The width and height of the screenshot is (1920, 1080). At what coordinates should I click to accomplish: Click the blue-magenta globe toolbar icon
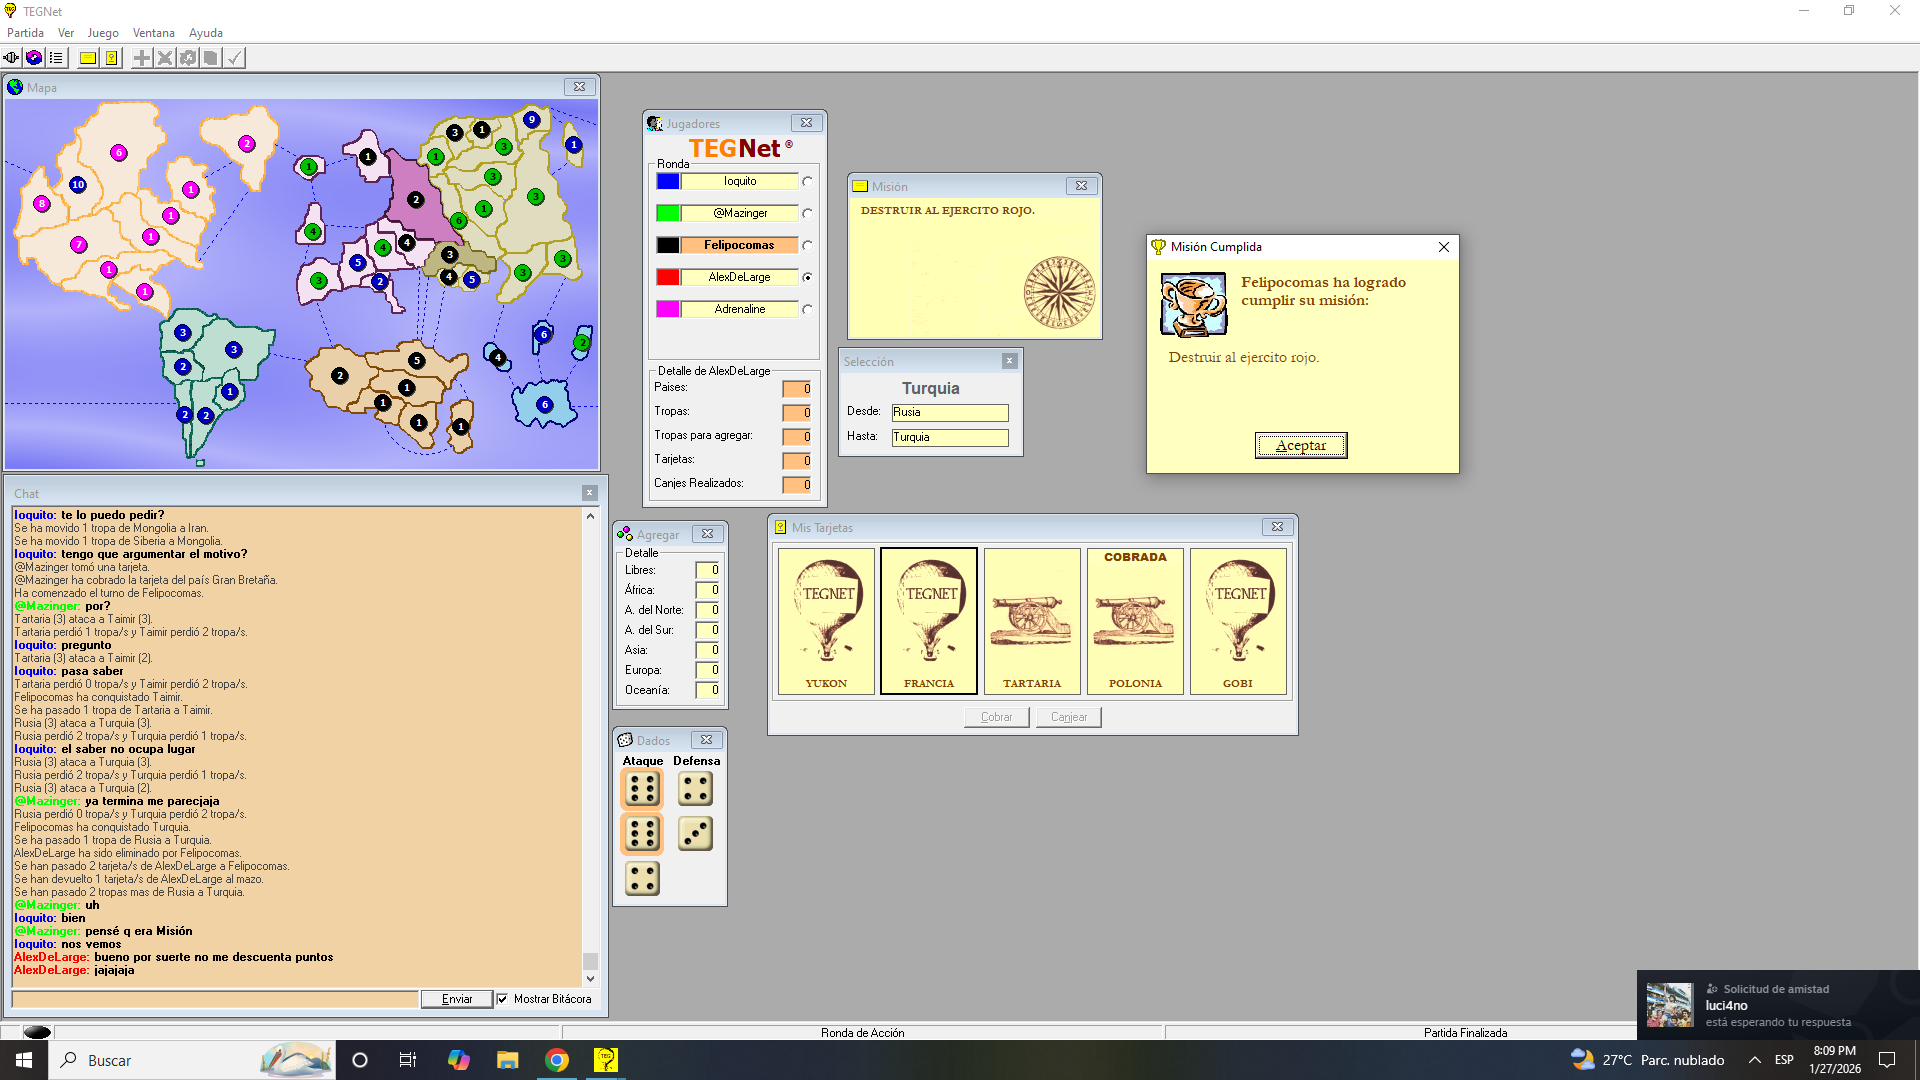click(x=34, y=58)
